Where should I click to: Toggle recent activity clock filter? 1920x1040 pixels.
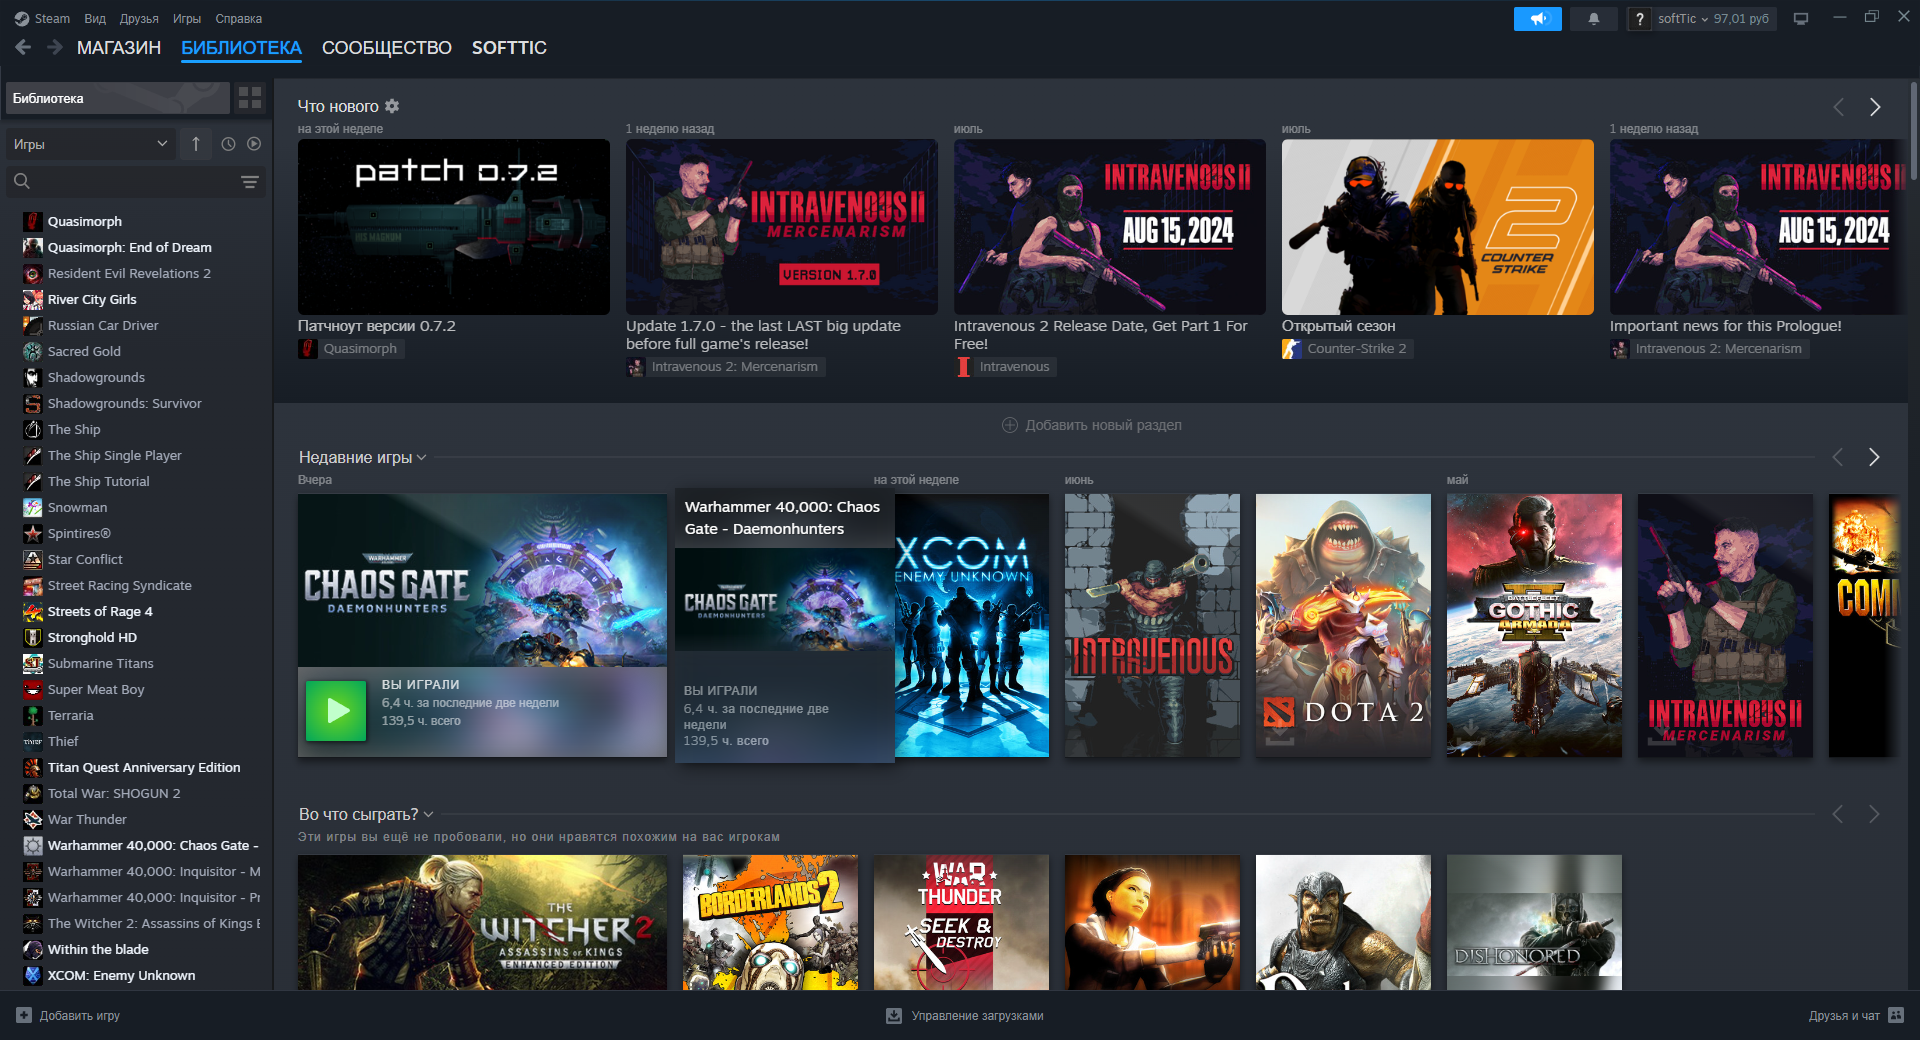click(228, 144)
